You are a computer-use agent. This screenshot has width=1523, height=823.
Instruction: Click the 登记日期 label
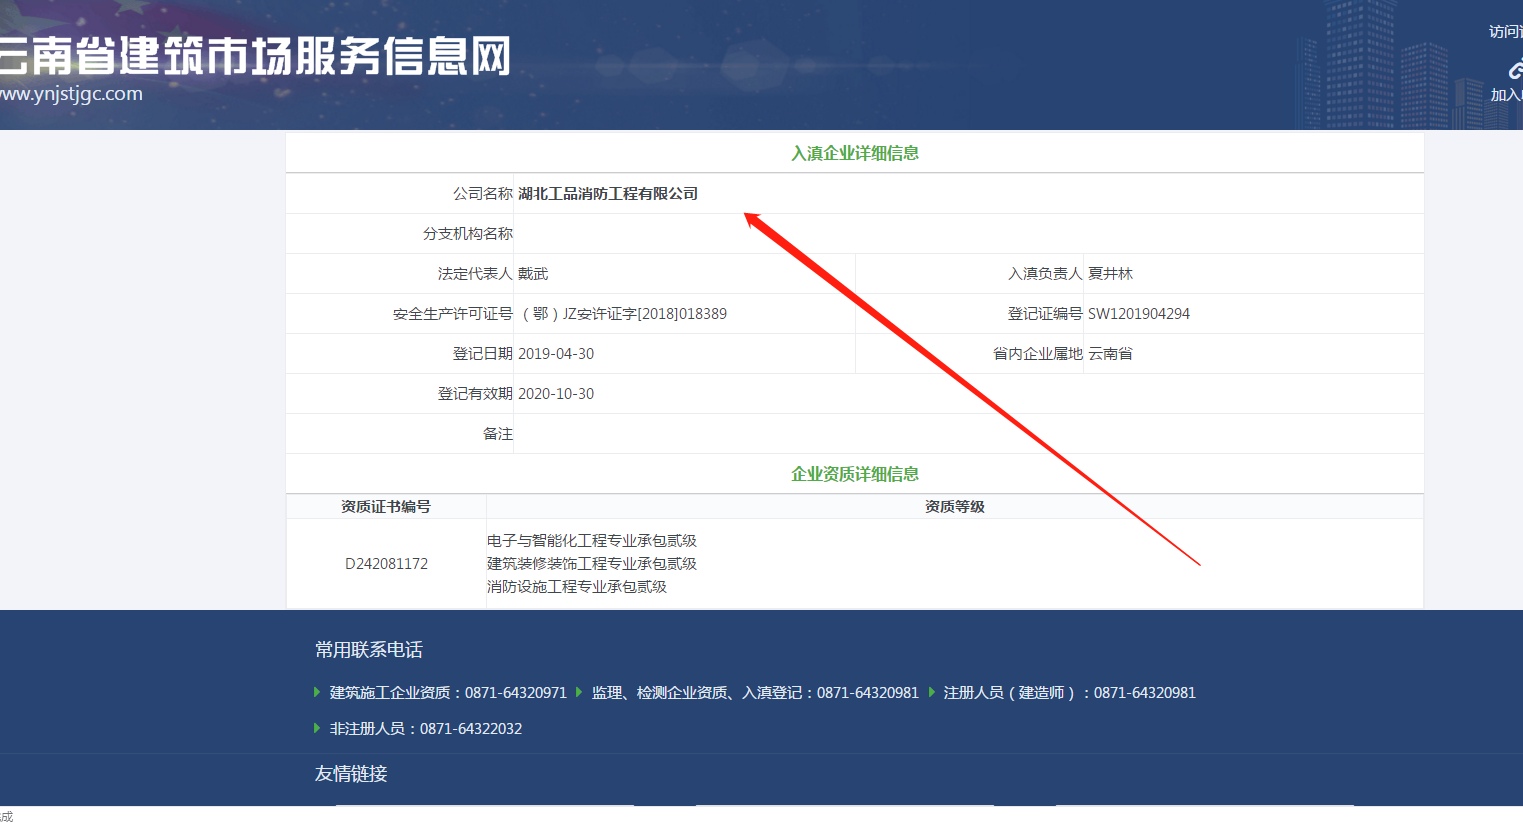483,354
